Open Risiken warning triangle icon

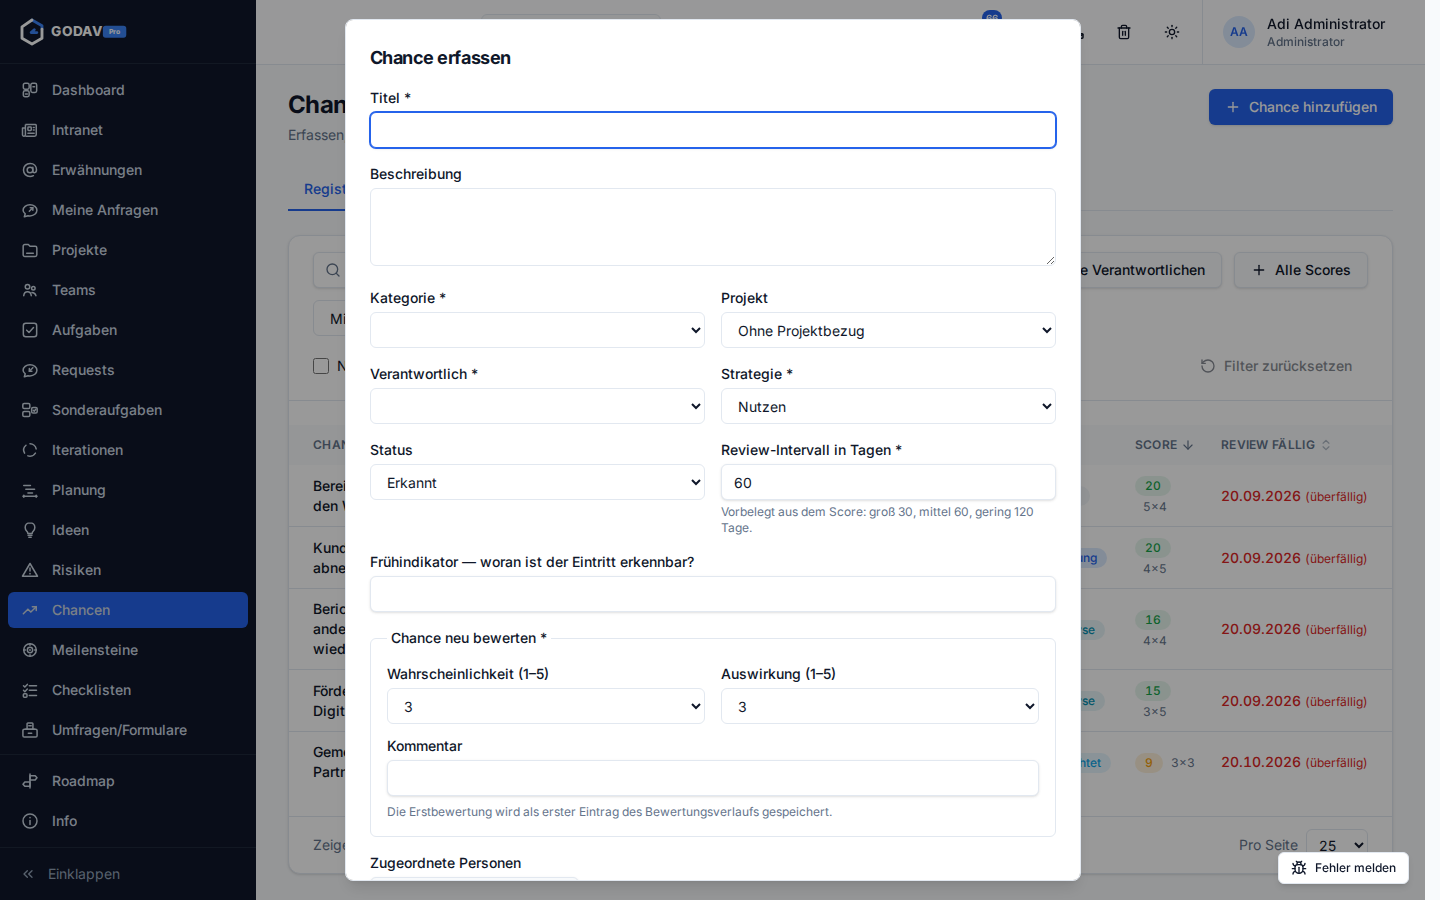(30, 570)
